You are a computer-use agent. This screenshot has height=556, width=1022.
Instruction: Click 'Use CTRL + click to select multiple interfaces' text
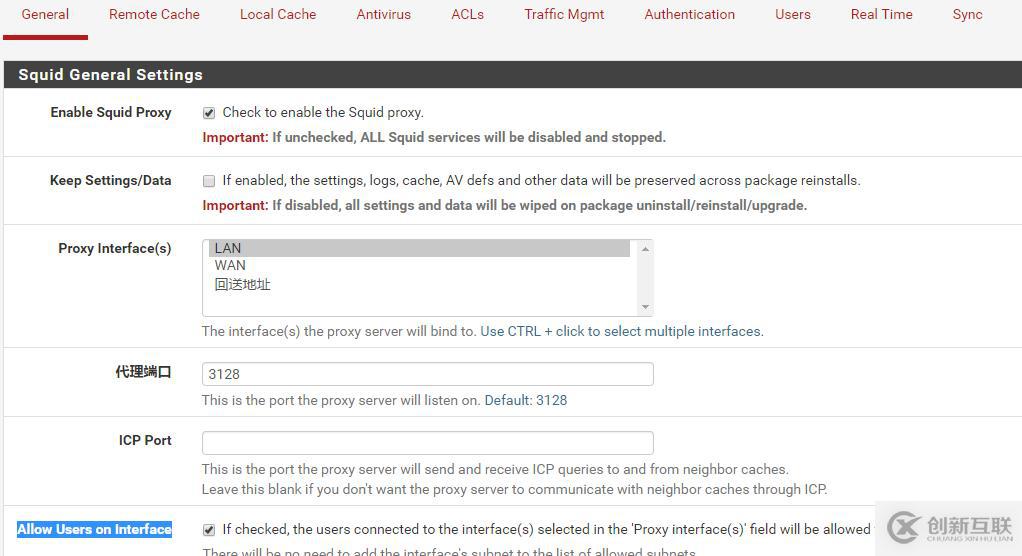tap(622, 331)
